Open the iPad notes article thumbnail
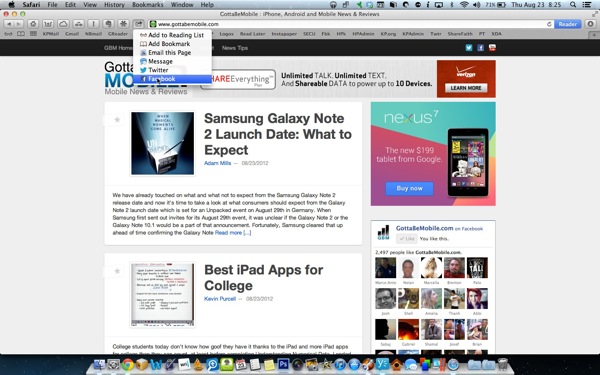600x375 pixels. point(163,294)
